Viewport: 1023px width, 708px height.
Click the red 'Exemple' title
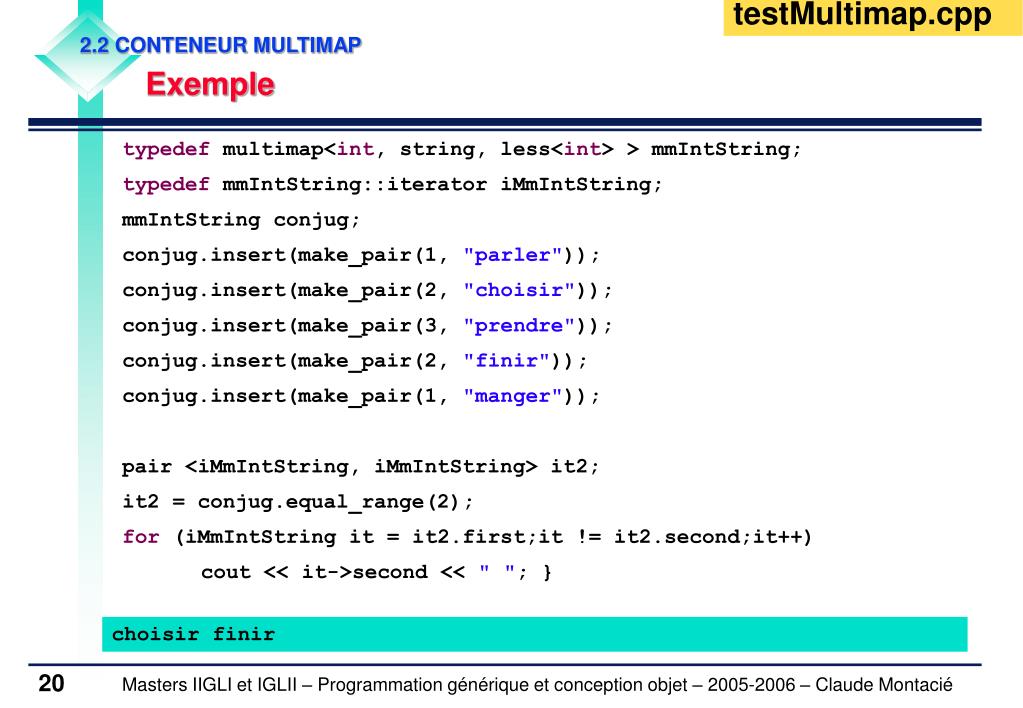[x=210, y=85]
